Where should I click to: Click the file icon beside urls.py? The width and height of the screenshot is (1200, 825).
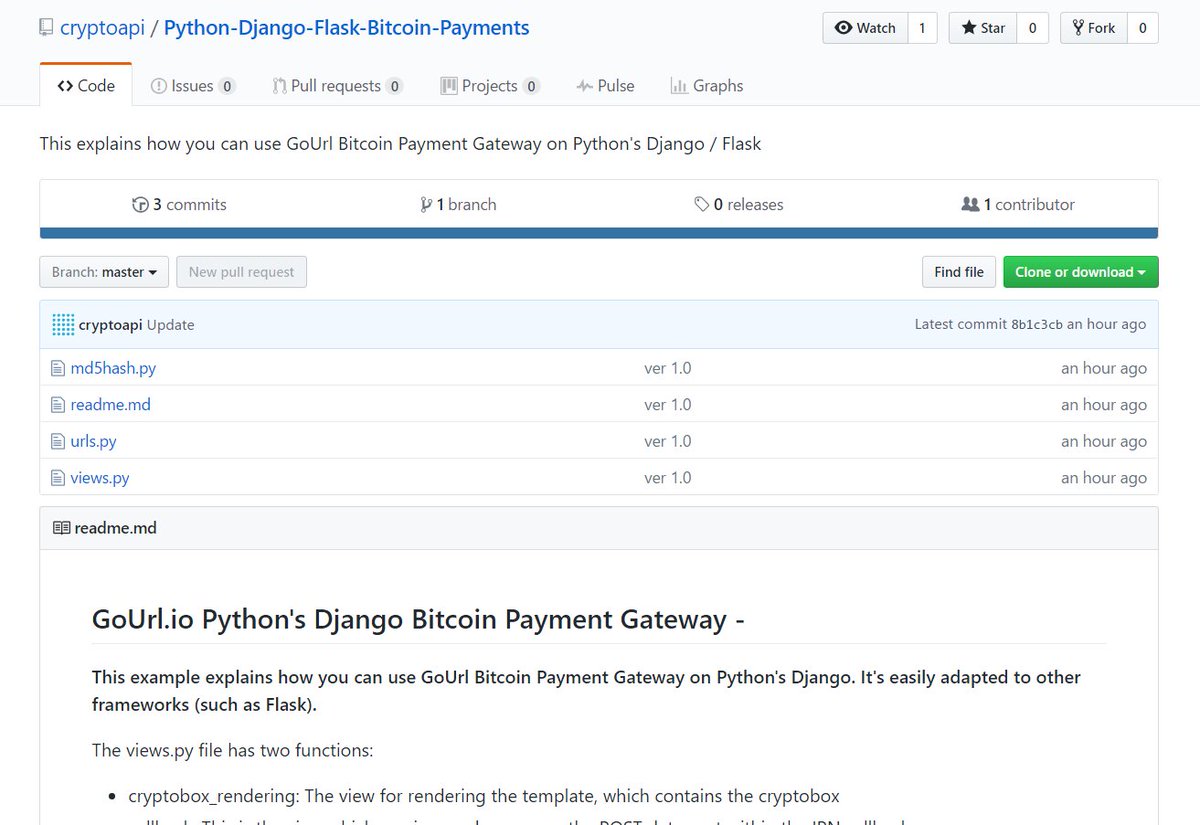[58, 441]
